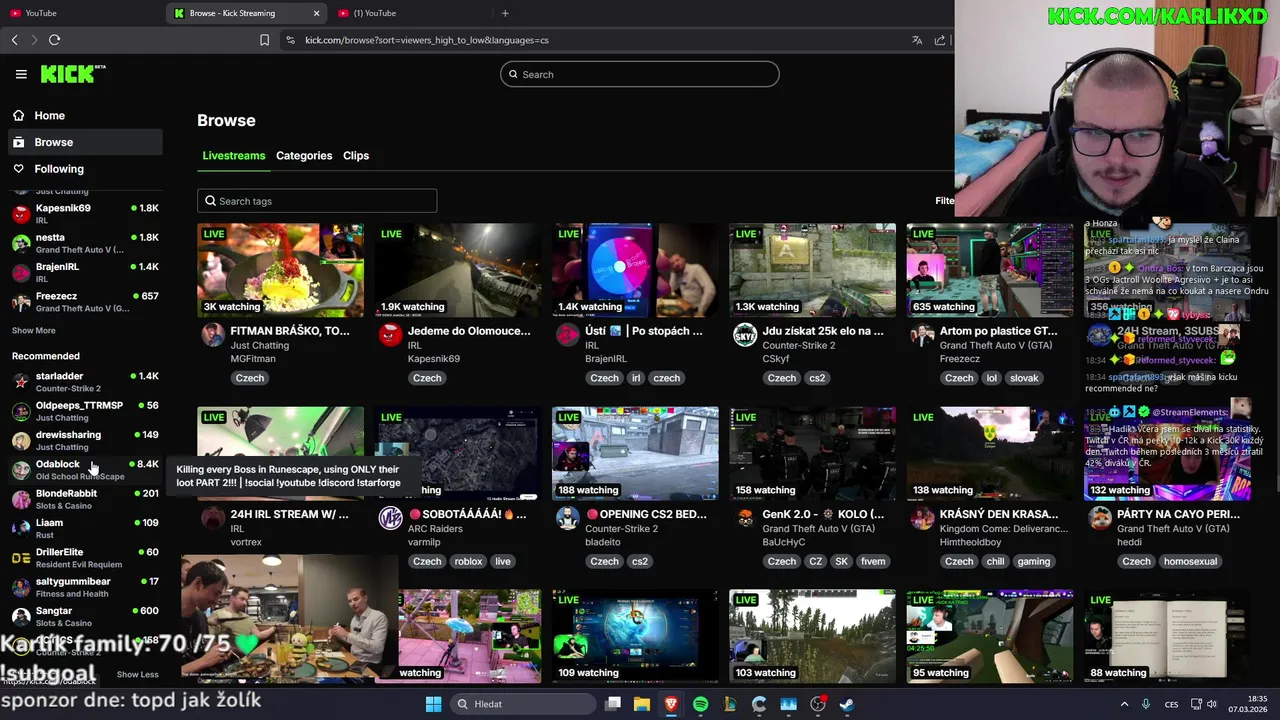Screen dimensions: 1280x720
Task: Click the browser address bar URL
Action: pos(427,40)
